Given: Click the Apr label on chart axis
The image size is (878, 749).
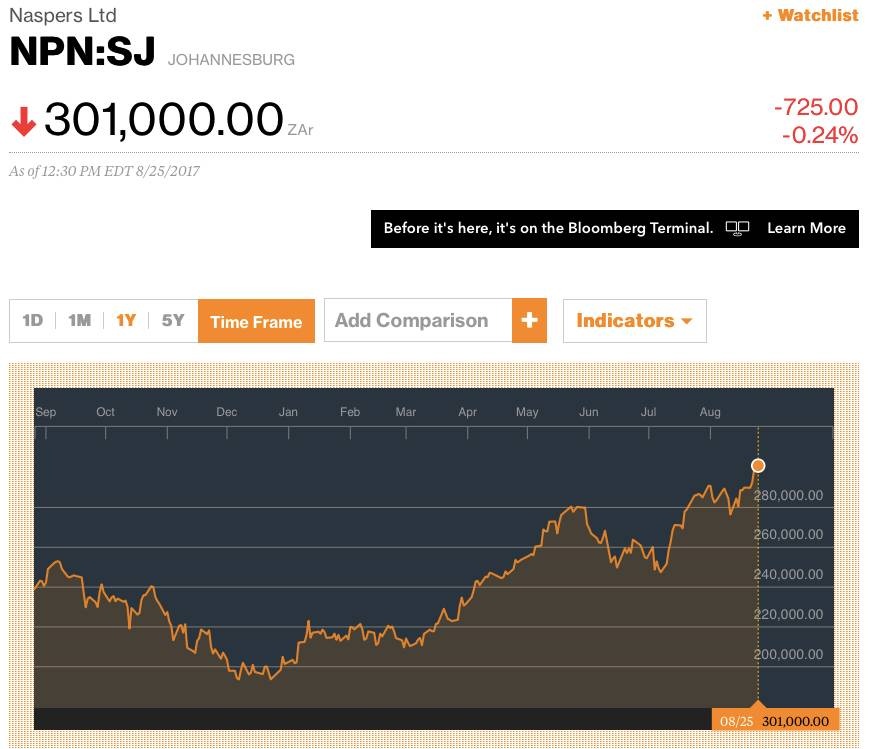Looking at the screenshot, I should pyautogui.click(x=468, y=412).
